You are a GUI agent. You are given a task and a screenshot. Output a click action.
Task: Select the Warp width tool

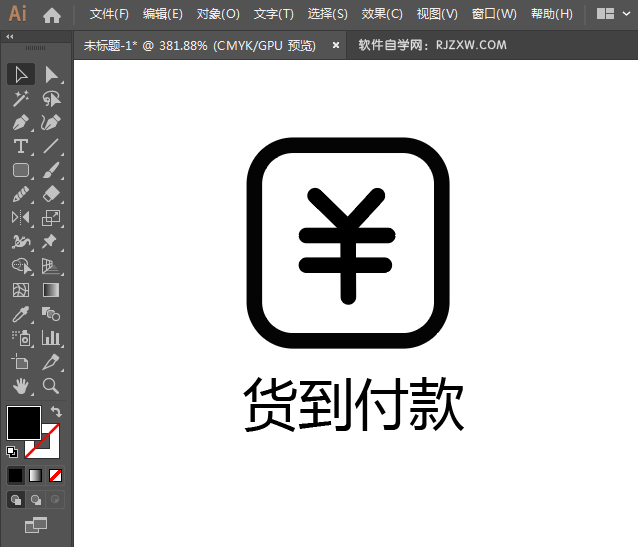pos(21,242)
